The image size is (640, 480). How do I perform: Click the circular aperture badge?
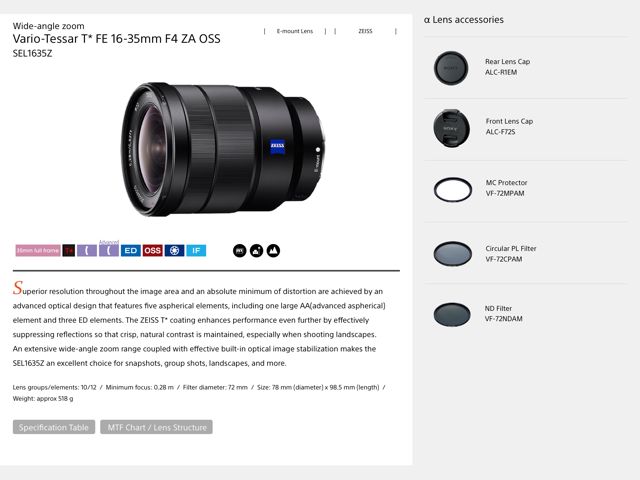click(174, 250)
